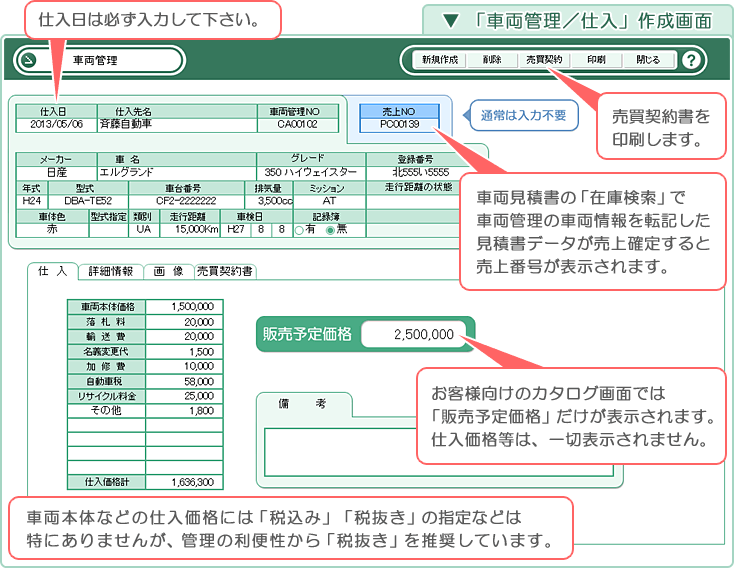The width and height of the screenshot is (735, 570).
Task: Click the その他 label cell
Action: click(106, 411)
